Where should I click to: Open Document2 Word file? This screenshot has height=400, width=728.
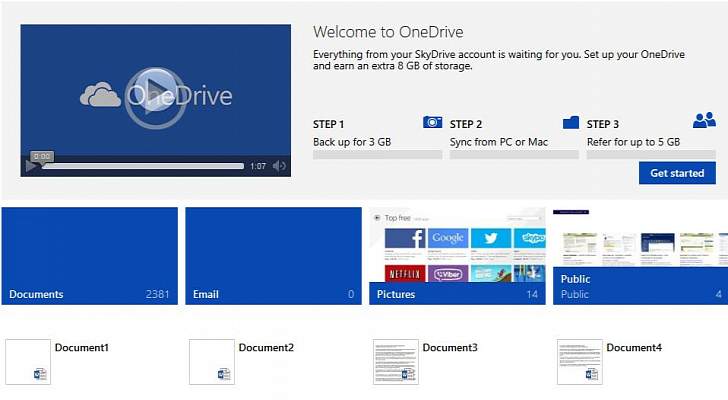coord(212,362)
